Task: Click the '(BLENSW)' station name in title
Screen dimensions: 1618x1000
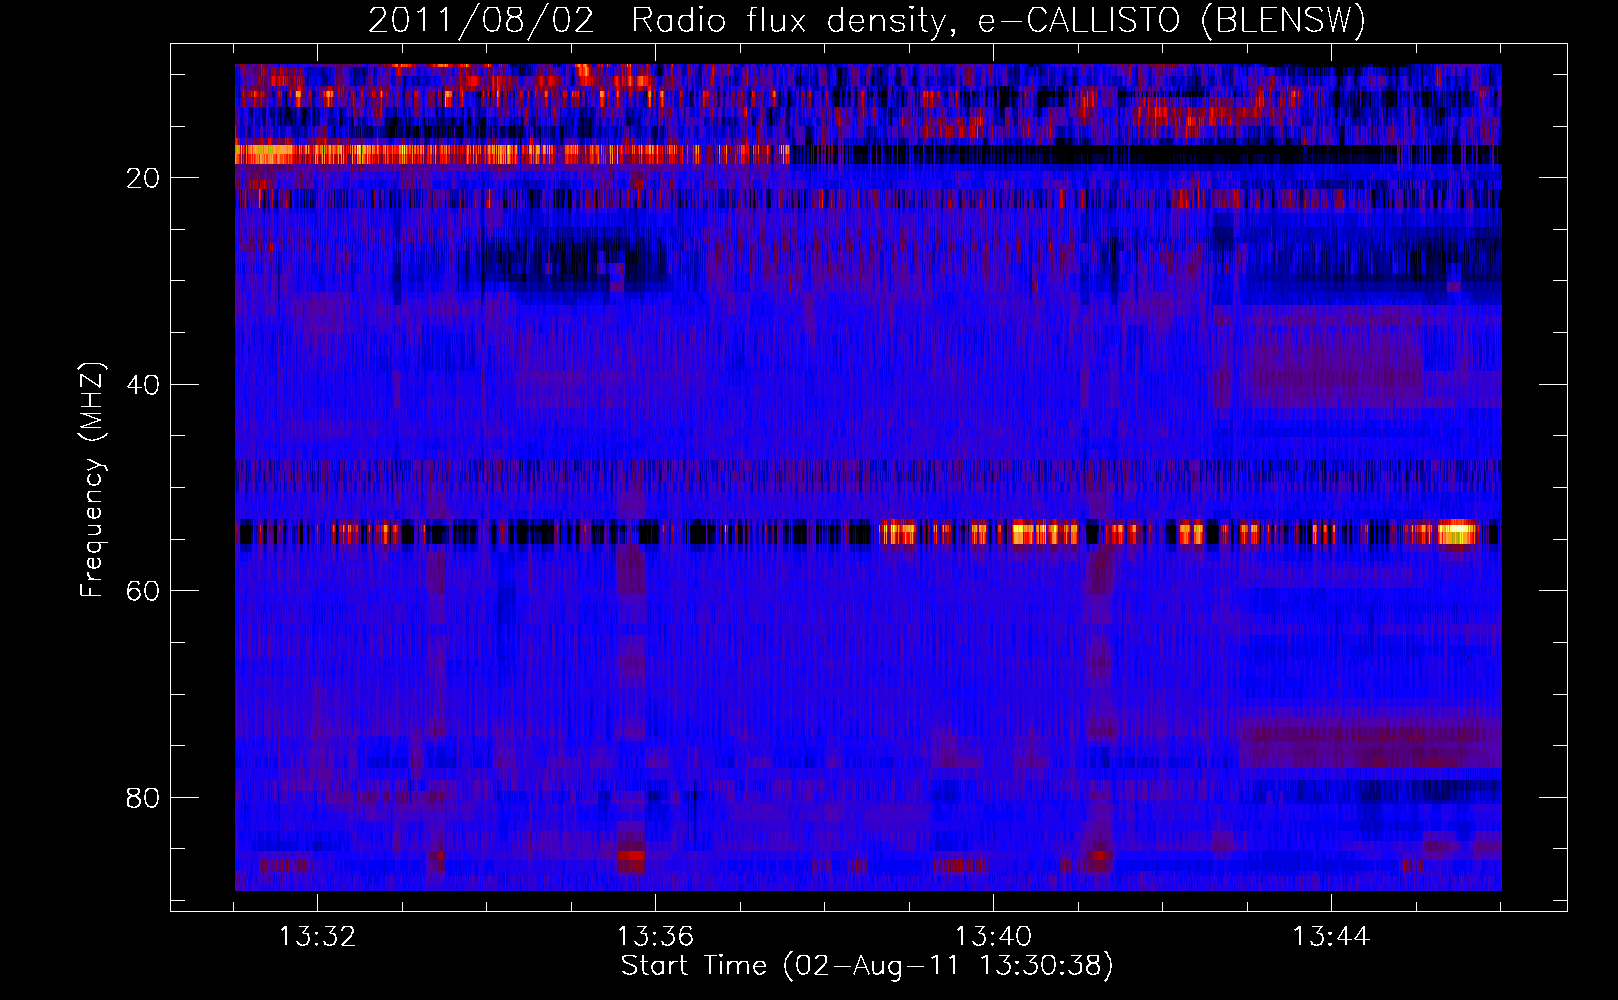Action: tap(1283, 21)
